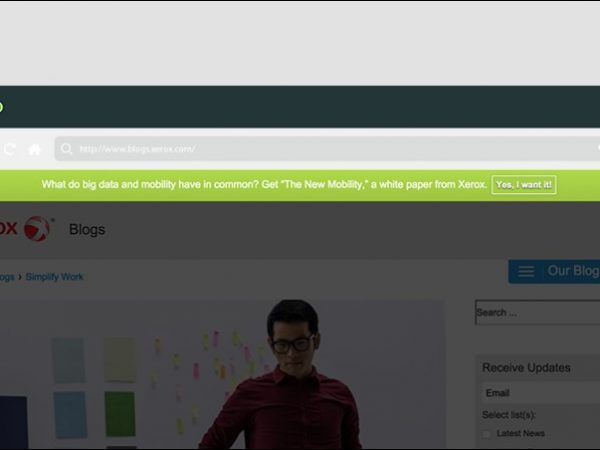
Task: Click the browser reload icon
Action: 9,149
